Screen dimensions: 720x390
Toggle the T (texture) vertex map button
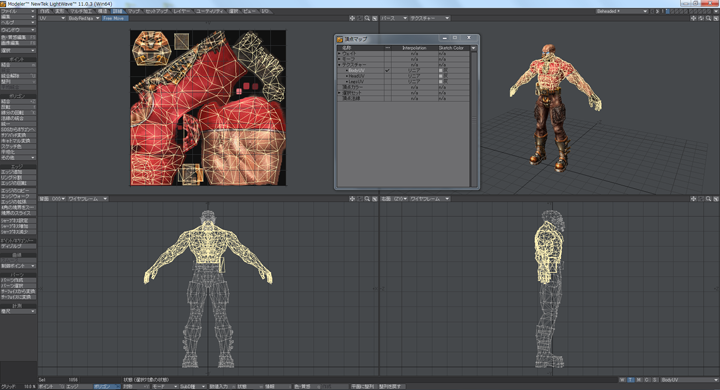(631, 380)
